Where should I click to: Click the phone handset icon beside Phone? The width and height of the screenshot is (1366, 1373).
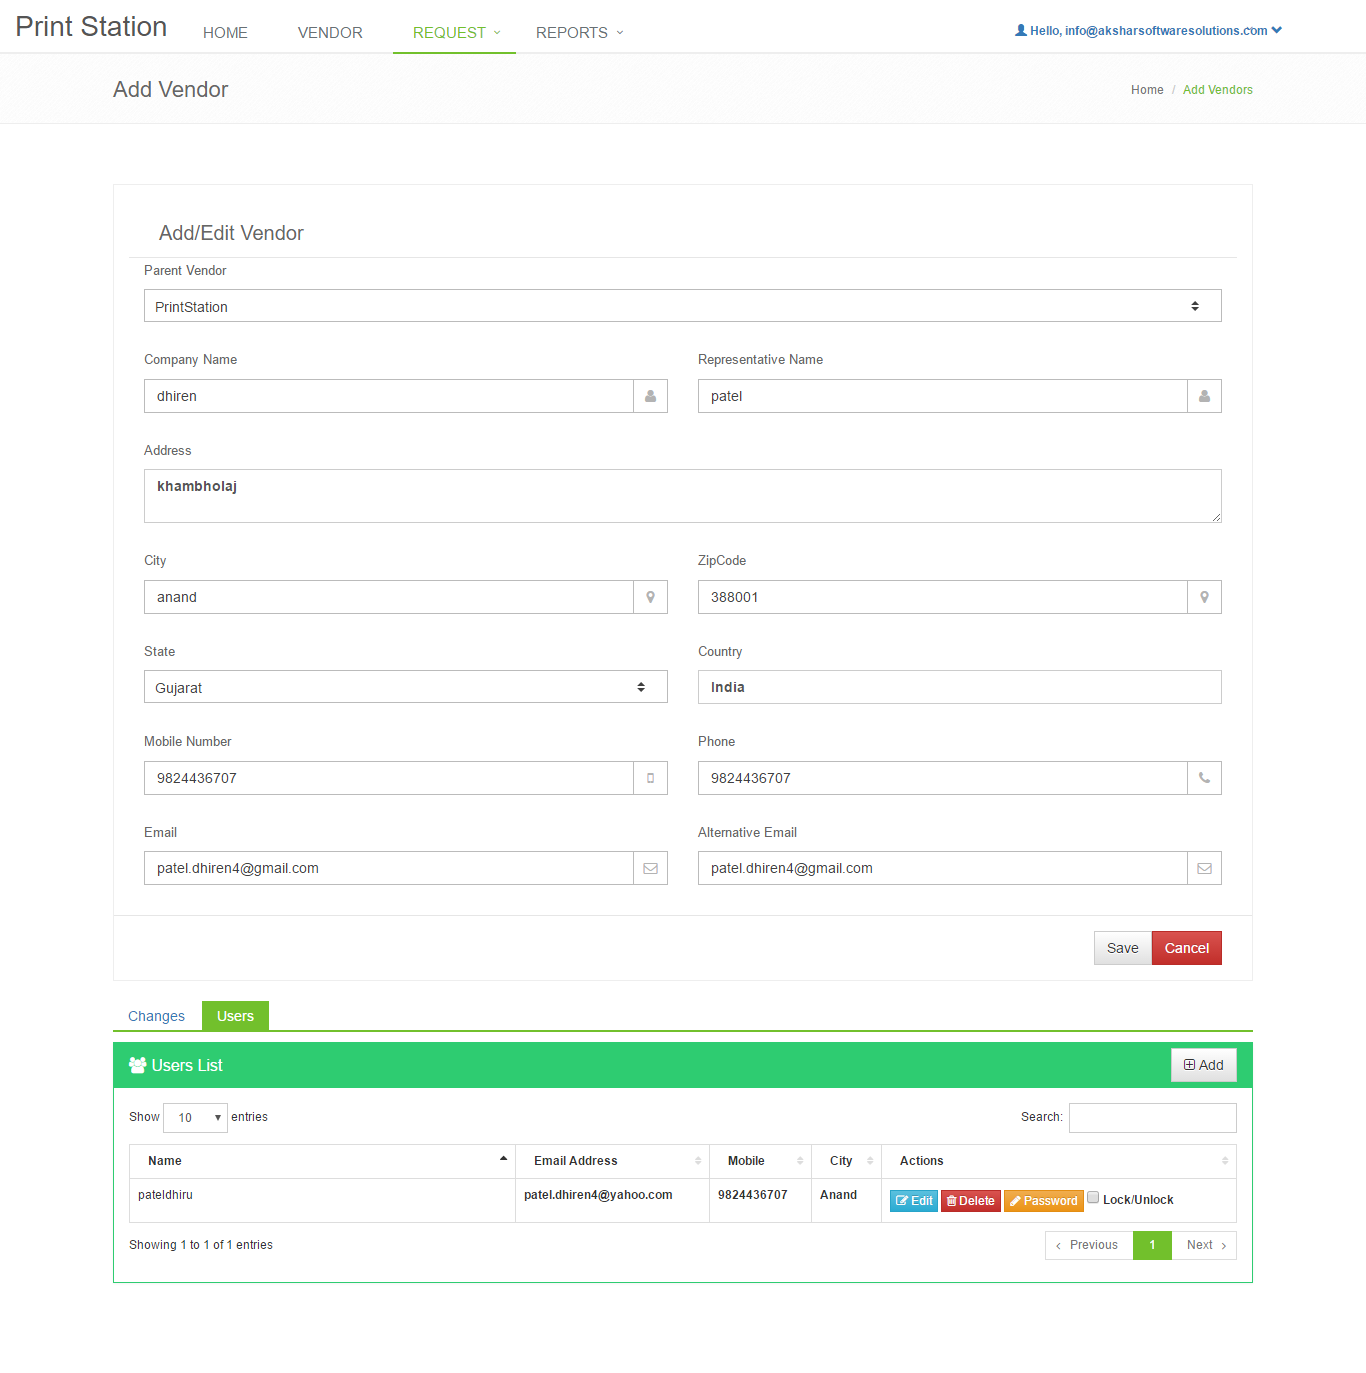click(1204, 778)
